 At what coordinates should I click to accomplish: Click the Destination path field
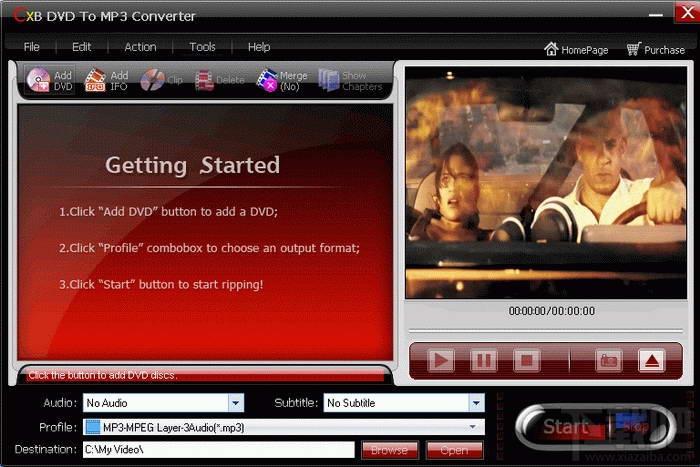tap(219, 450)
